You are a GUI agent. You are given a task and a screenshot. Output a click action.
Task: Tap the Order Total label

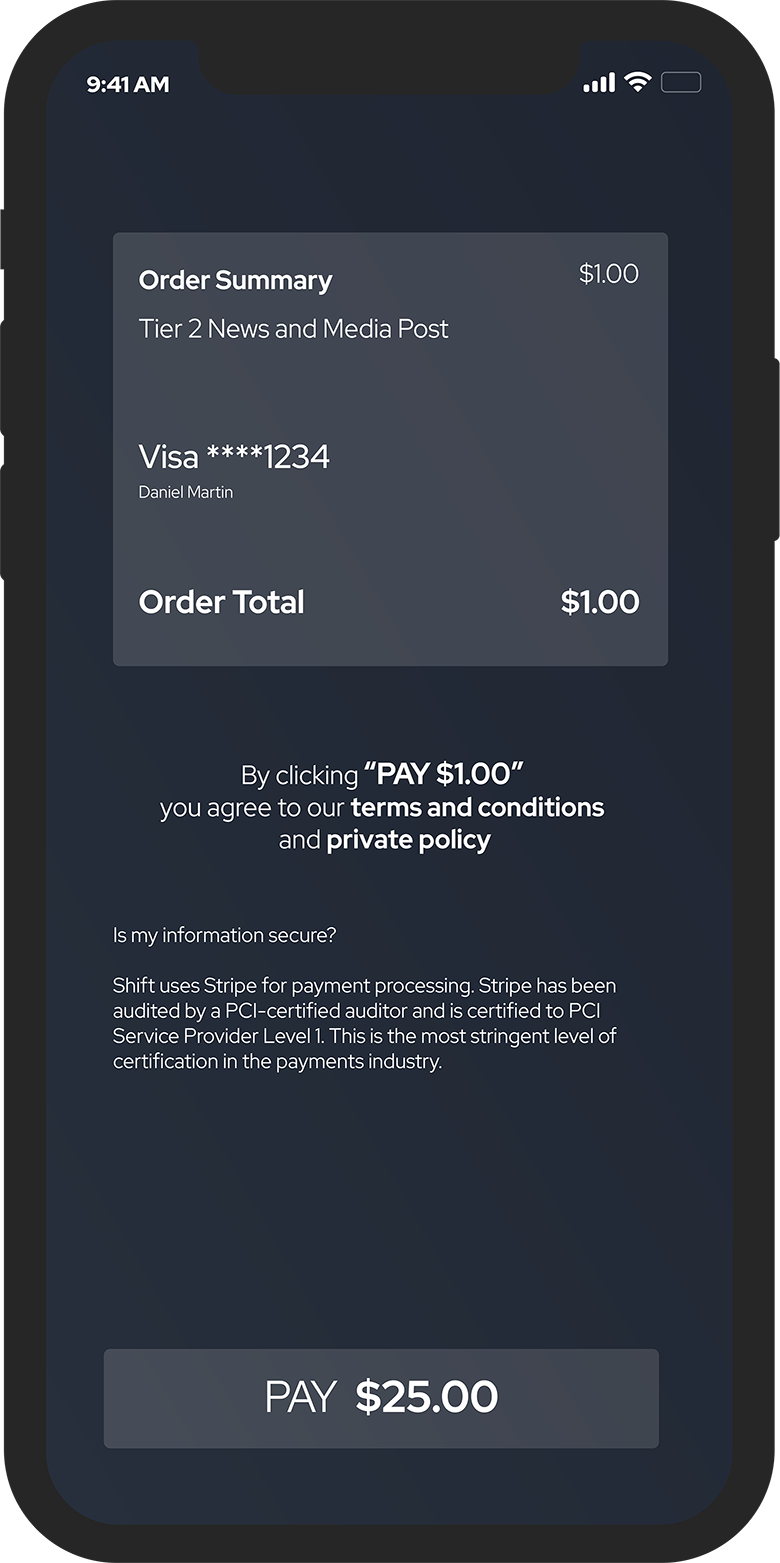221,602
